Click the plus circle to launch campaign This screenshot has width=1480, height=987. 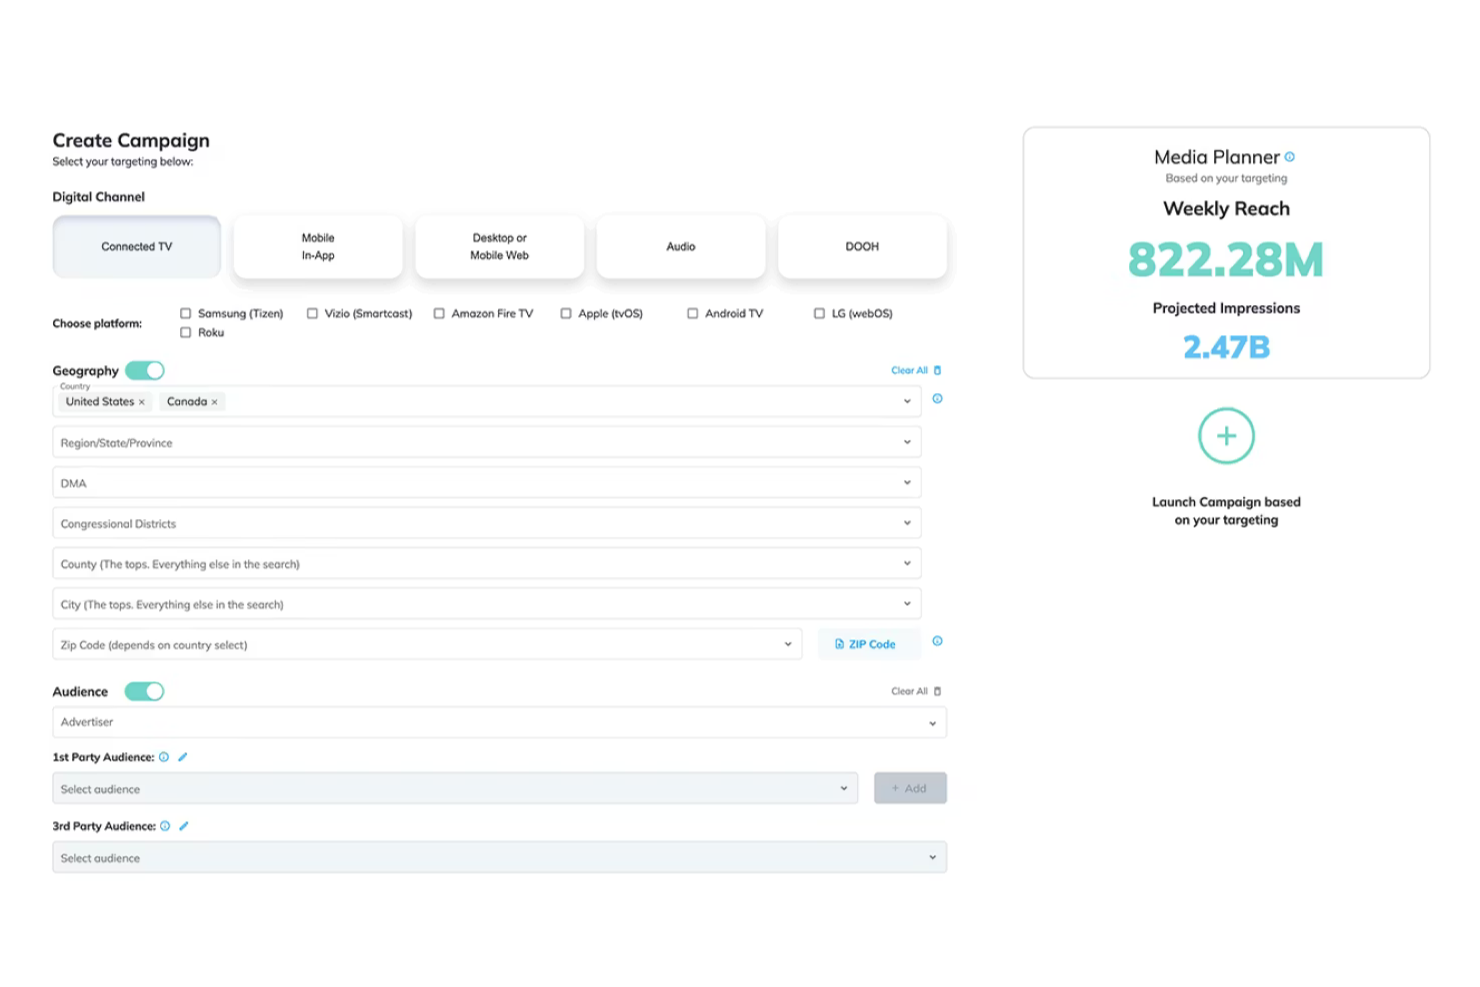click(x=1226, y=436)
